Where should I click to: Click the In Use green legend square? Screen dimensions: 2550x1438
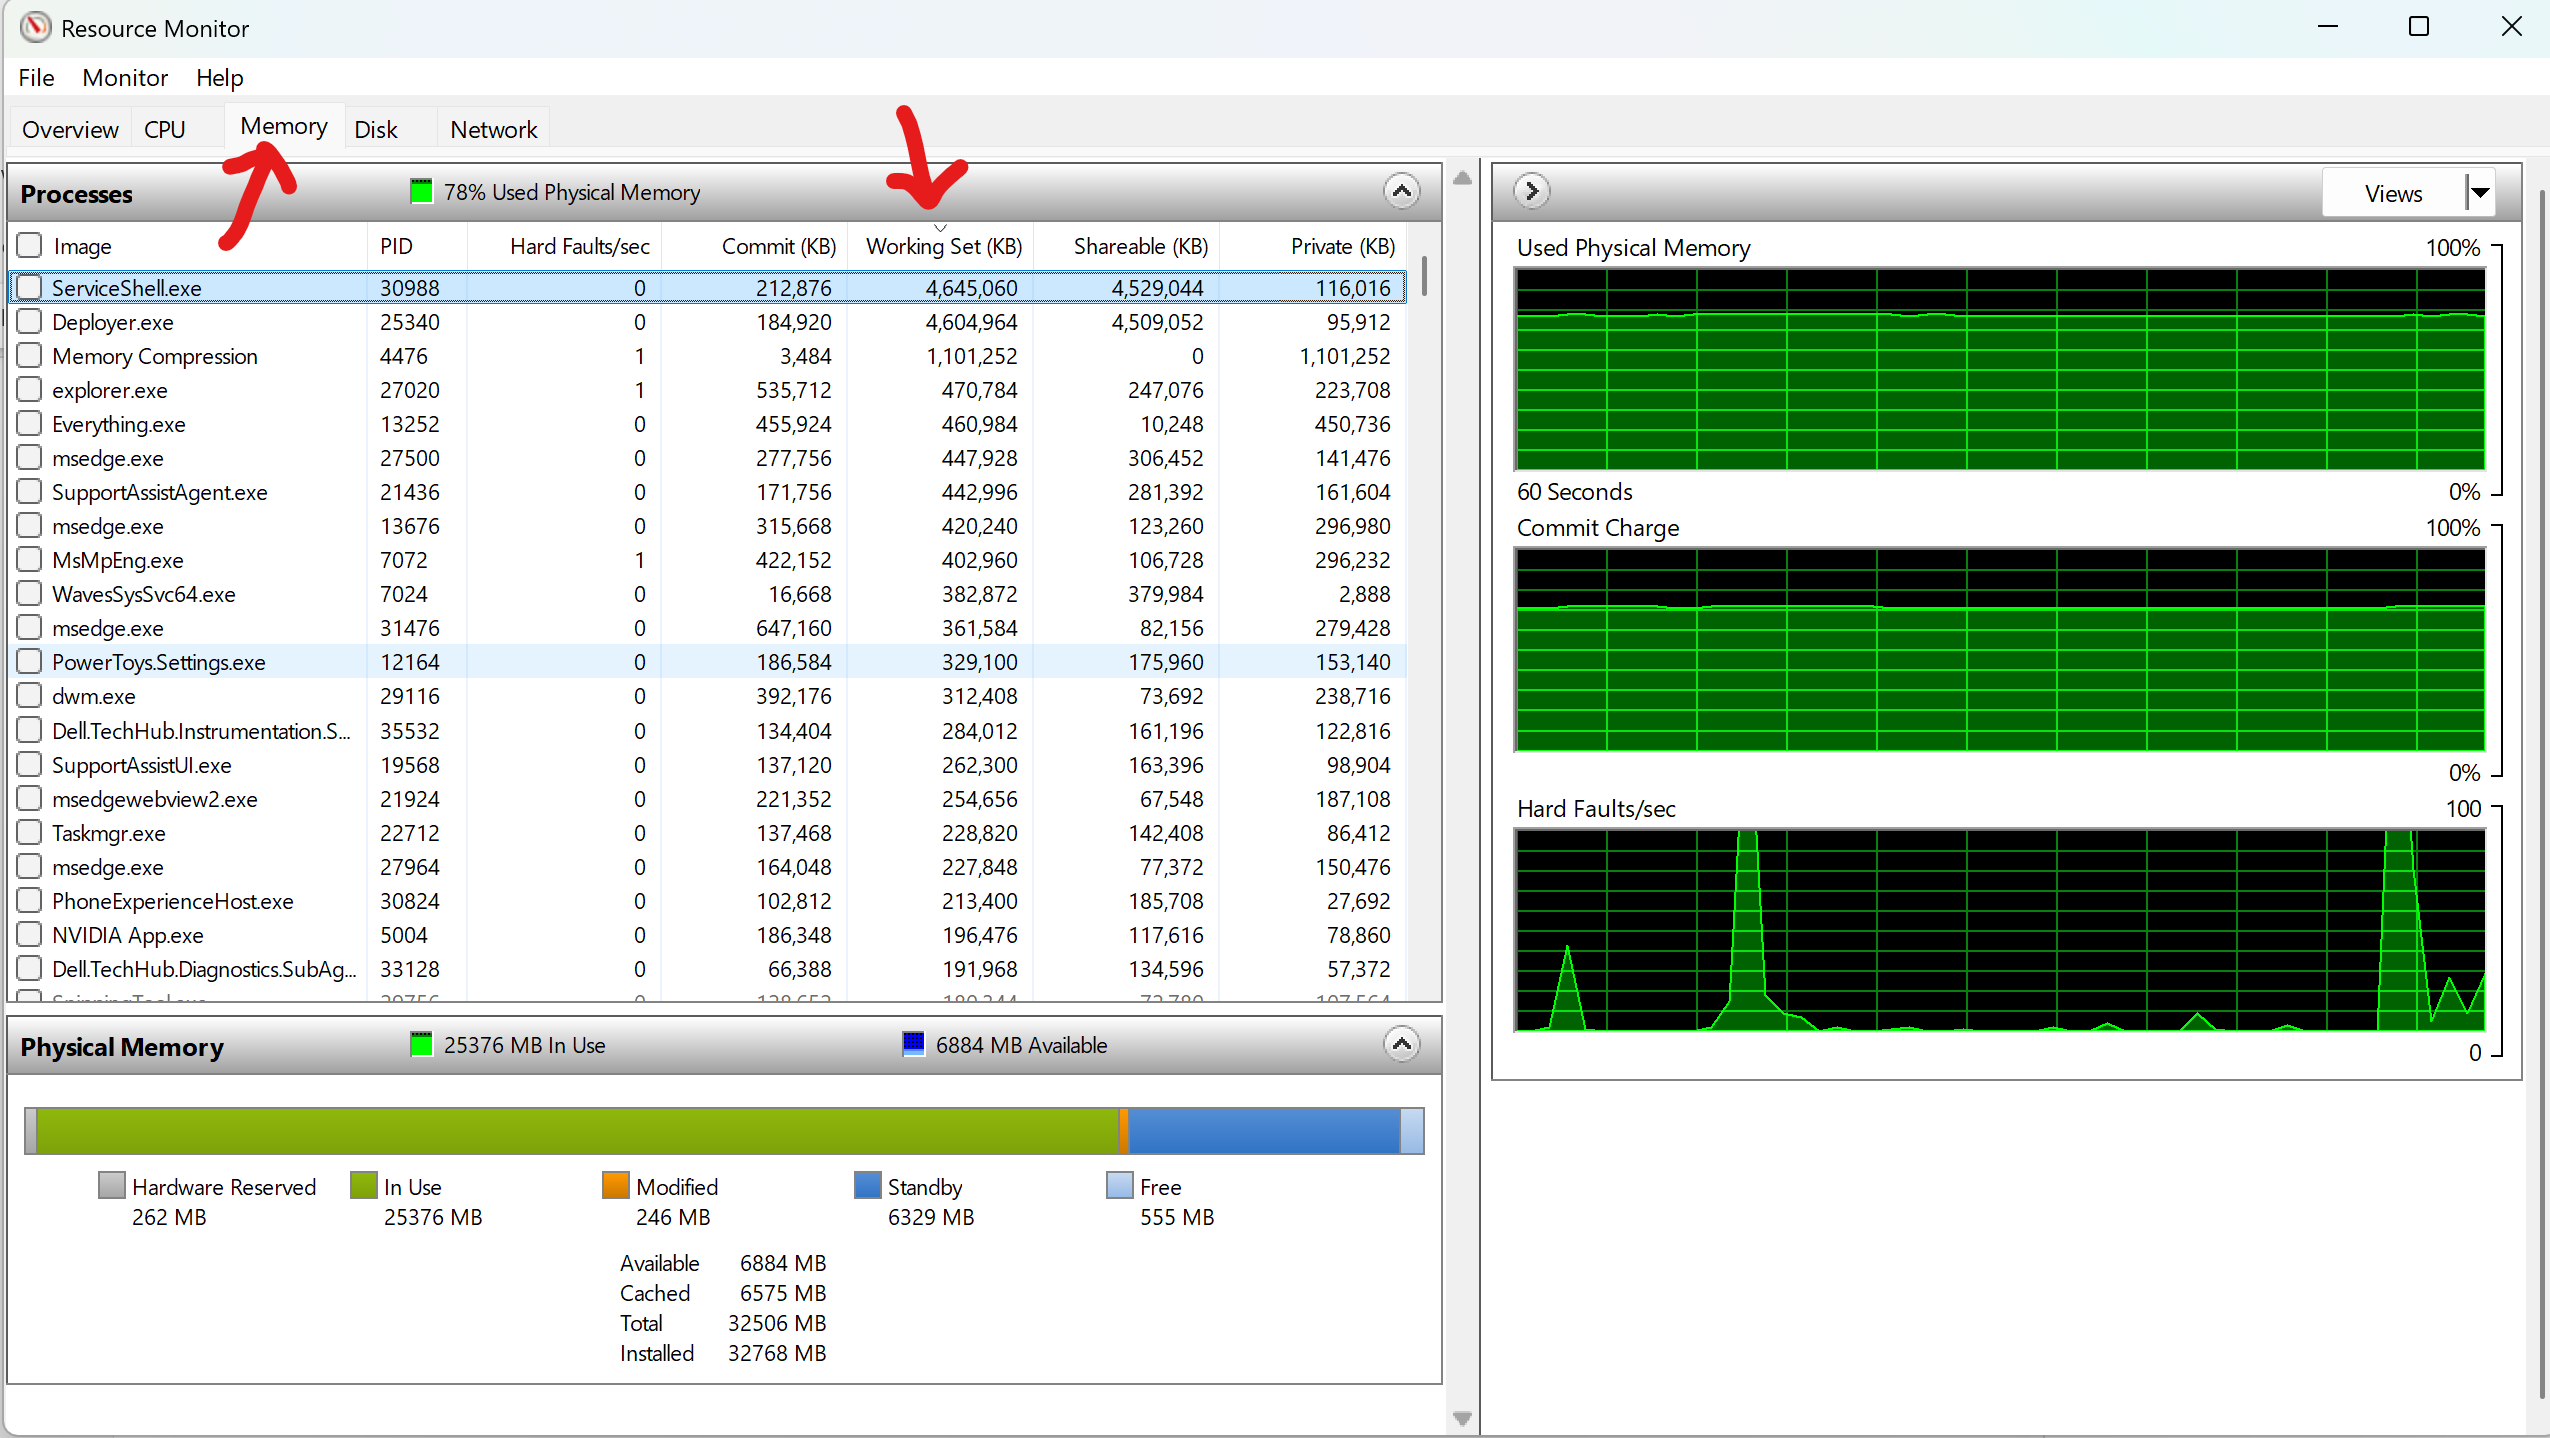pos(363,1186)
